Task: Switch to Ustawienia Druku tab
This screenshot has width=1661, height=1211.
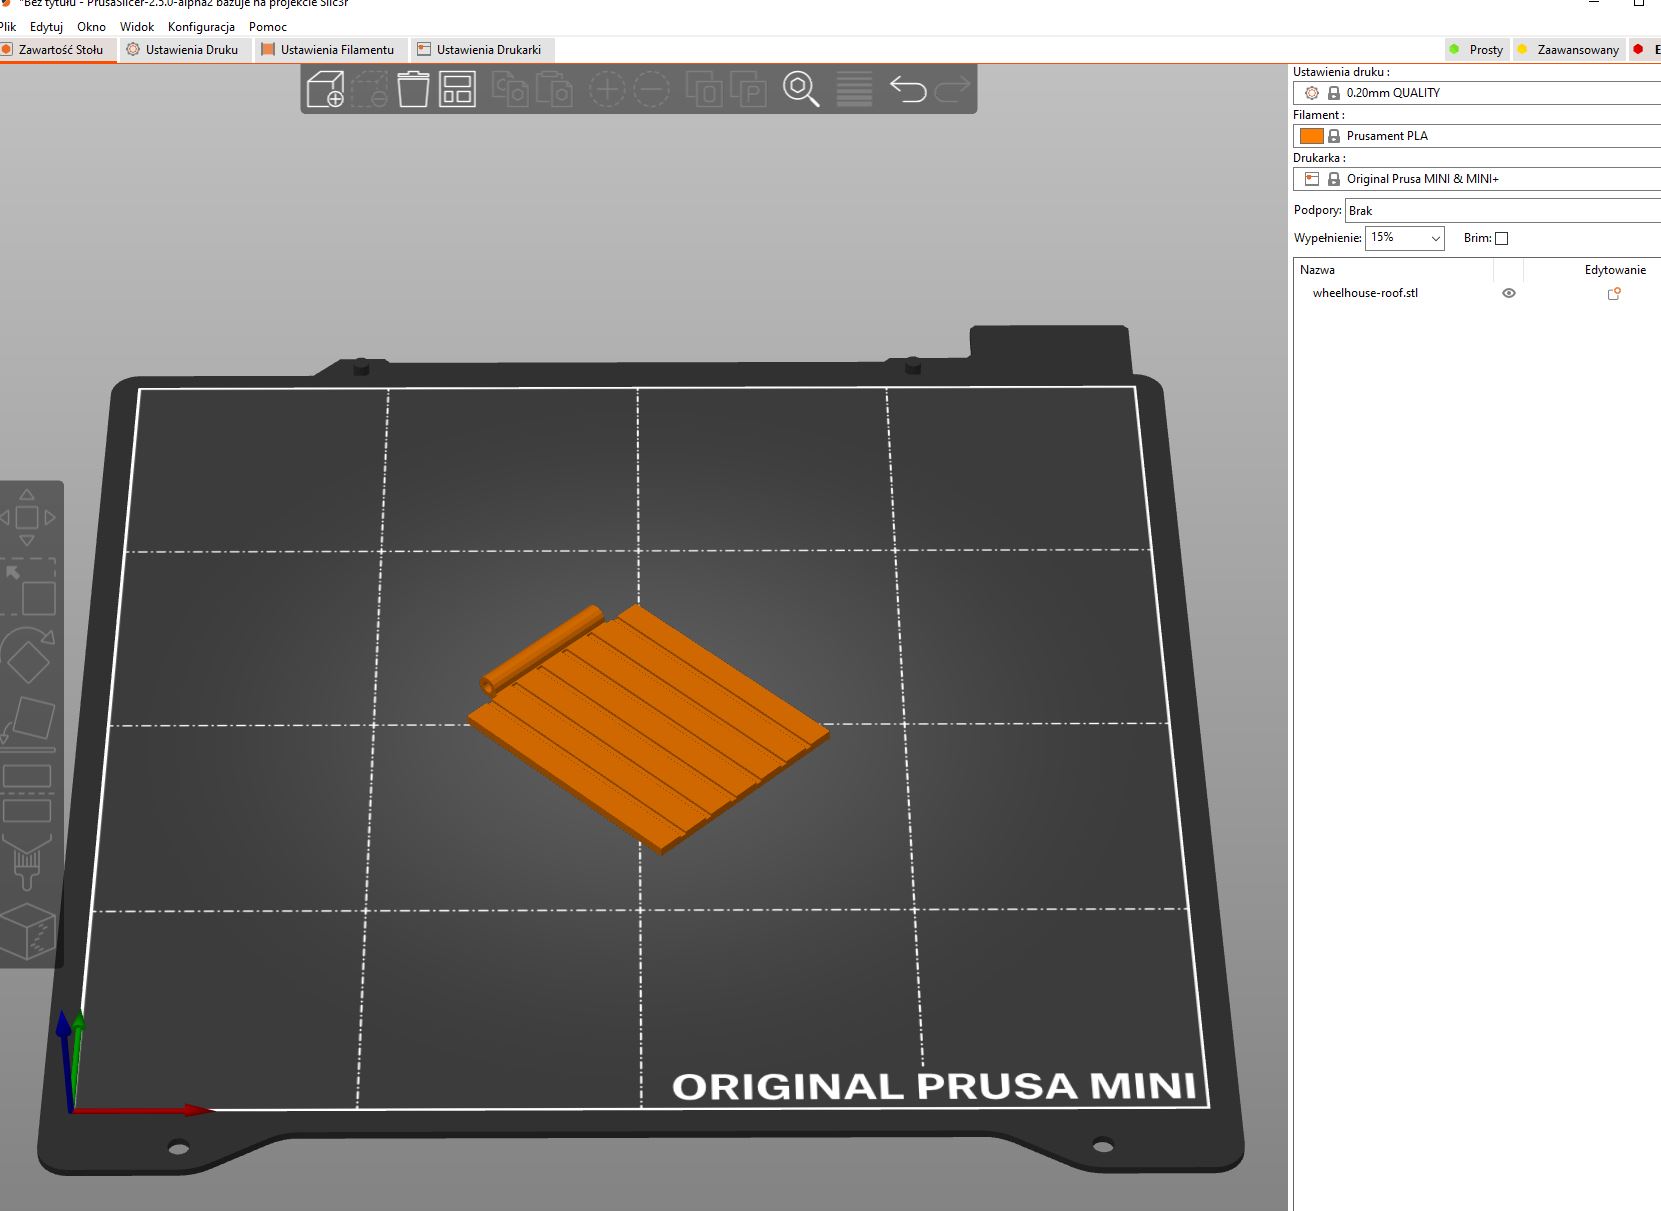Action: tap(183, 49)
